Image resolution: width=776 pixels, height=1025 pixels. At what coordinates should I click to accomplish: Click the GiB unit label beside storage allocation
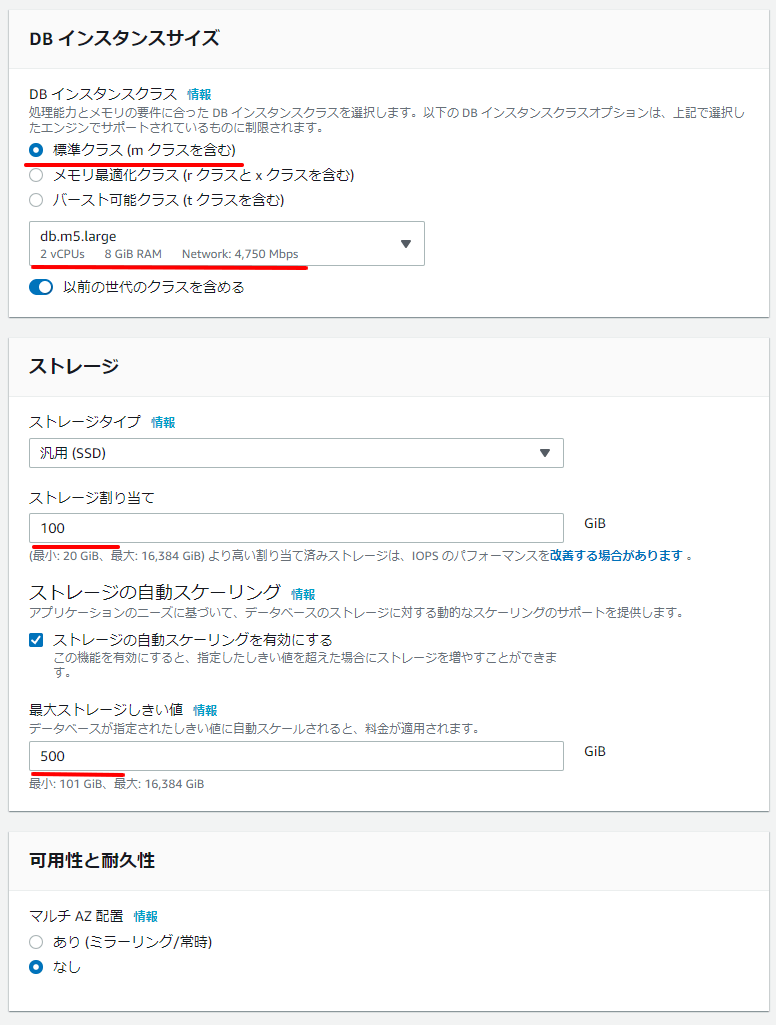click(595, 524)
